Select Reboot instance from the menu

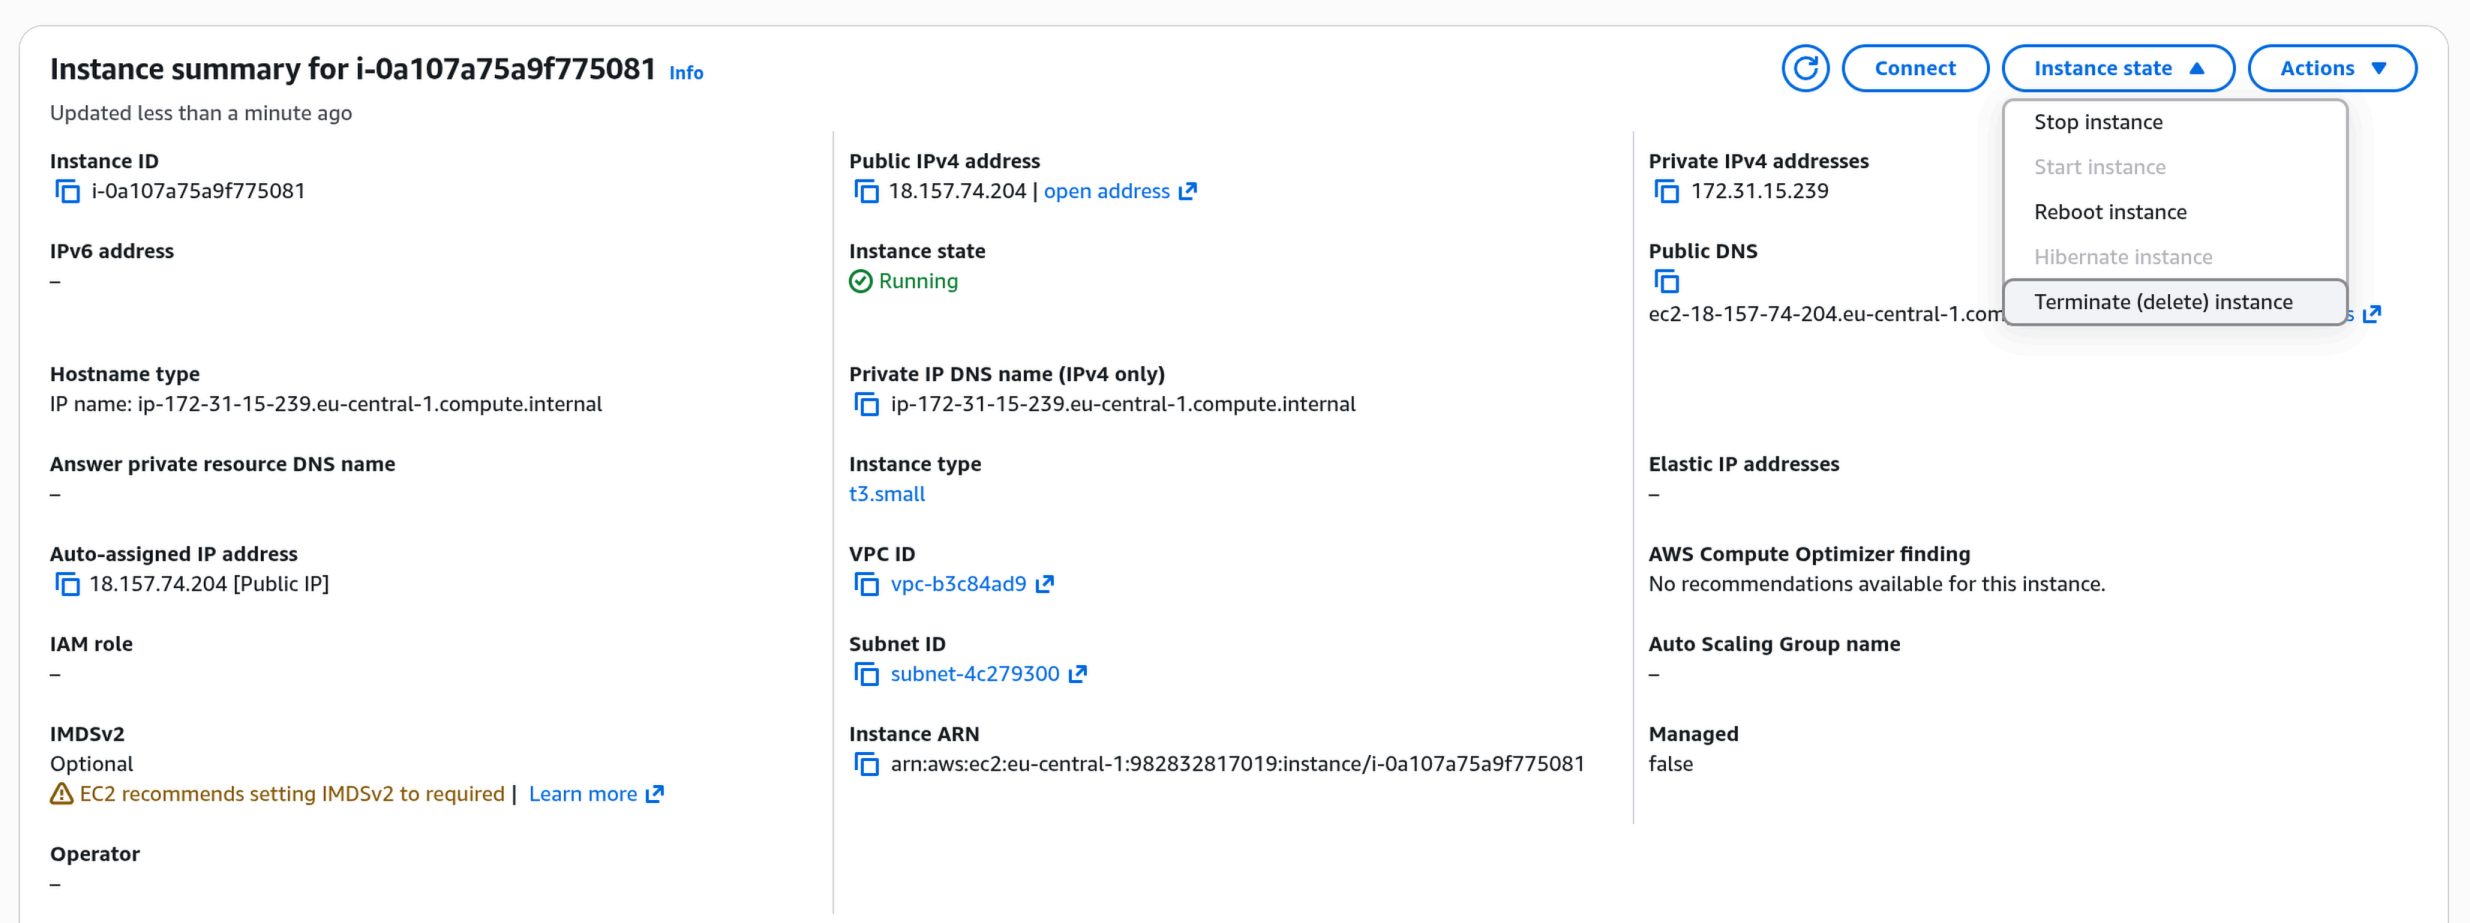2109,211
